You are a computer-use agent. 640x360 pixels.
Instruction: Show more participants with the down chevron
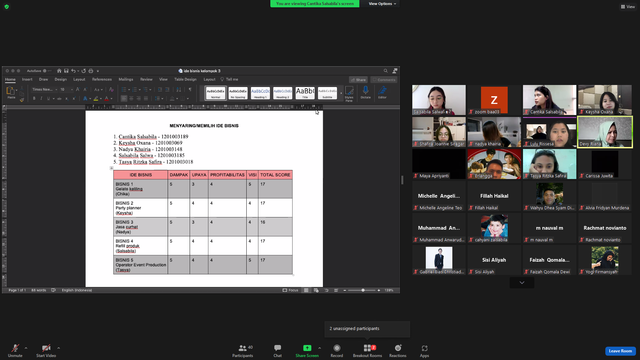(x=522, y=282)
